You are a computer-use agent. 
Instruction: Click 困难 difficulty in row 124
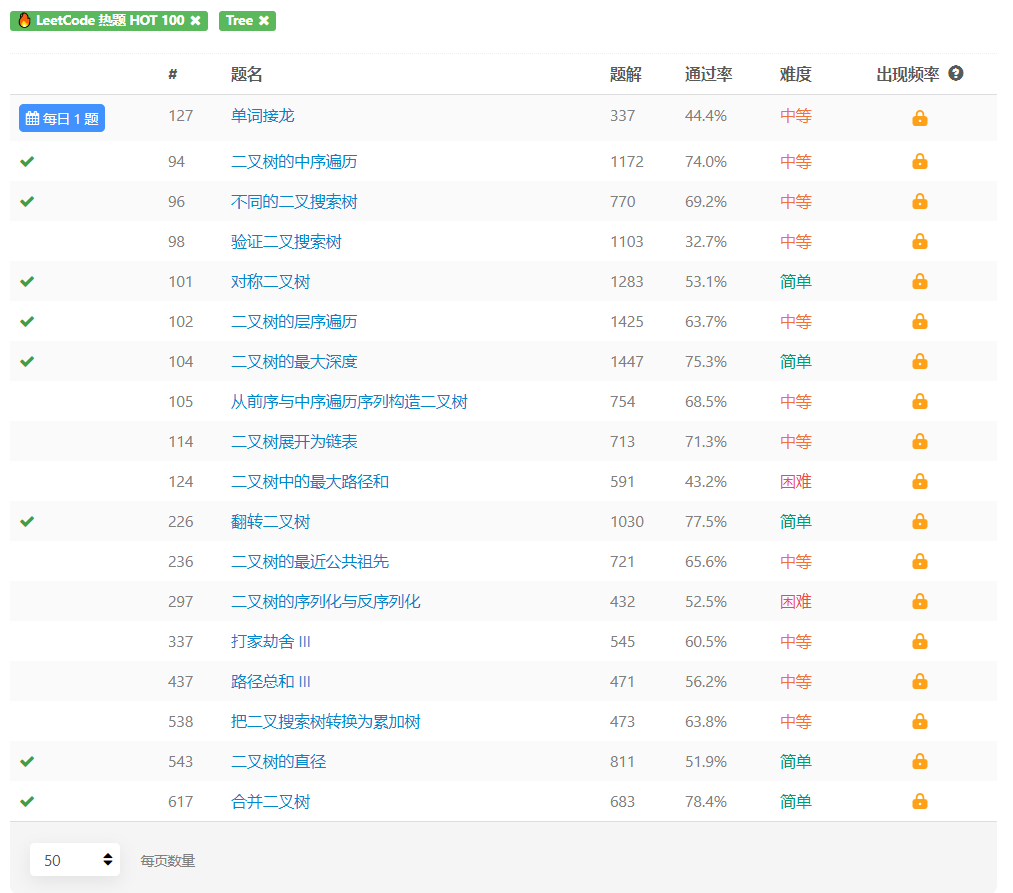point(795,482)
